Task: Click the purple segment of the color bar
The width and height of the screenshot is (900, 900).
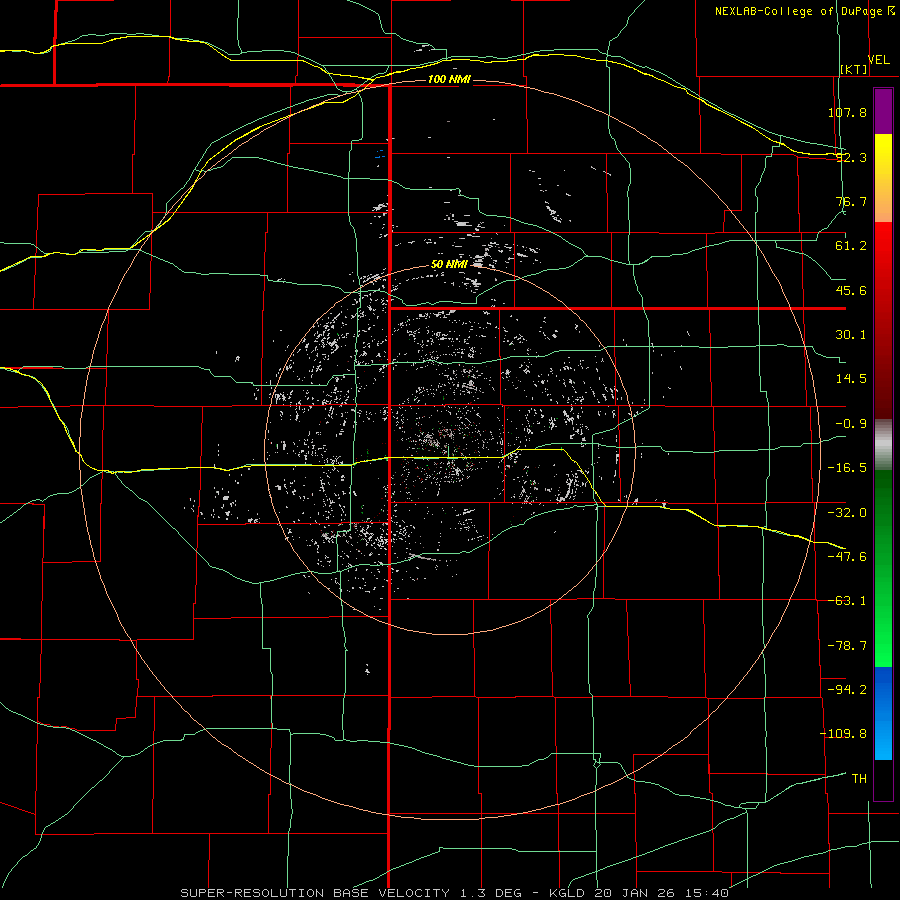Action: 883,111
